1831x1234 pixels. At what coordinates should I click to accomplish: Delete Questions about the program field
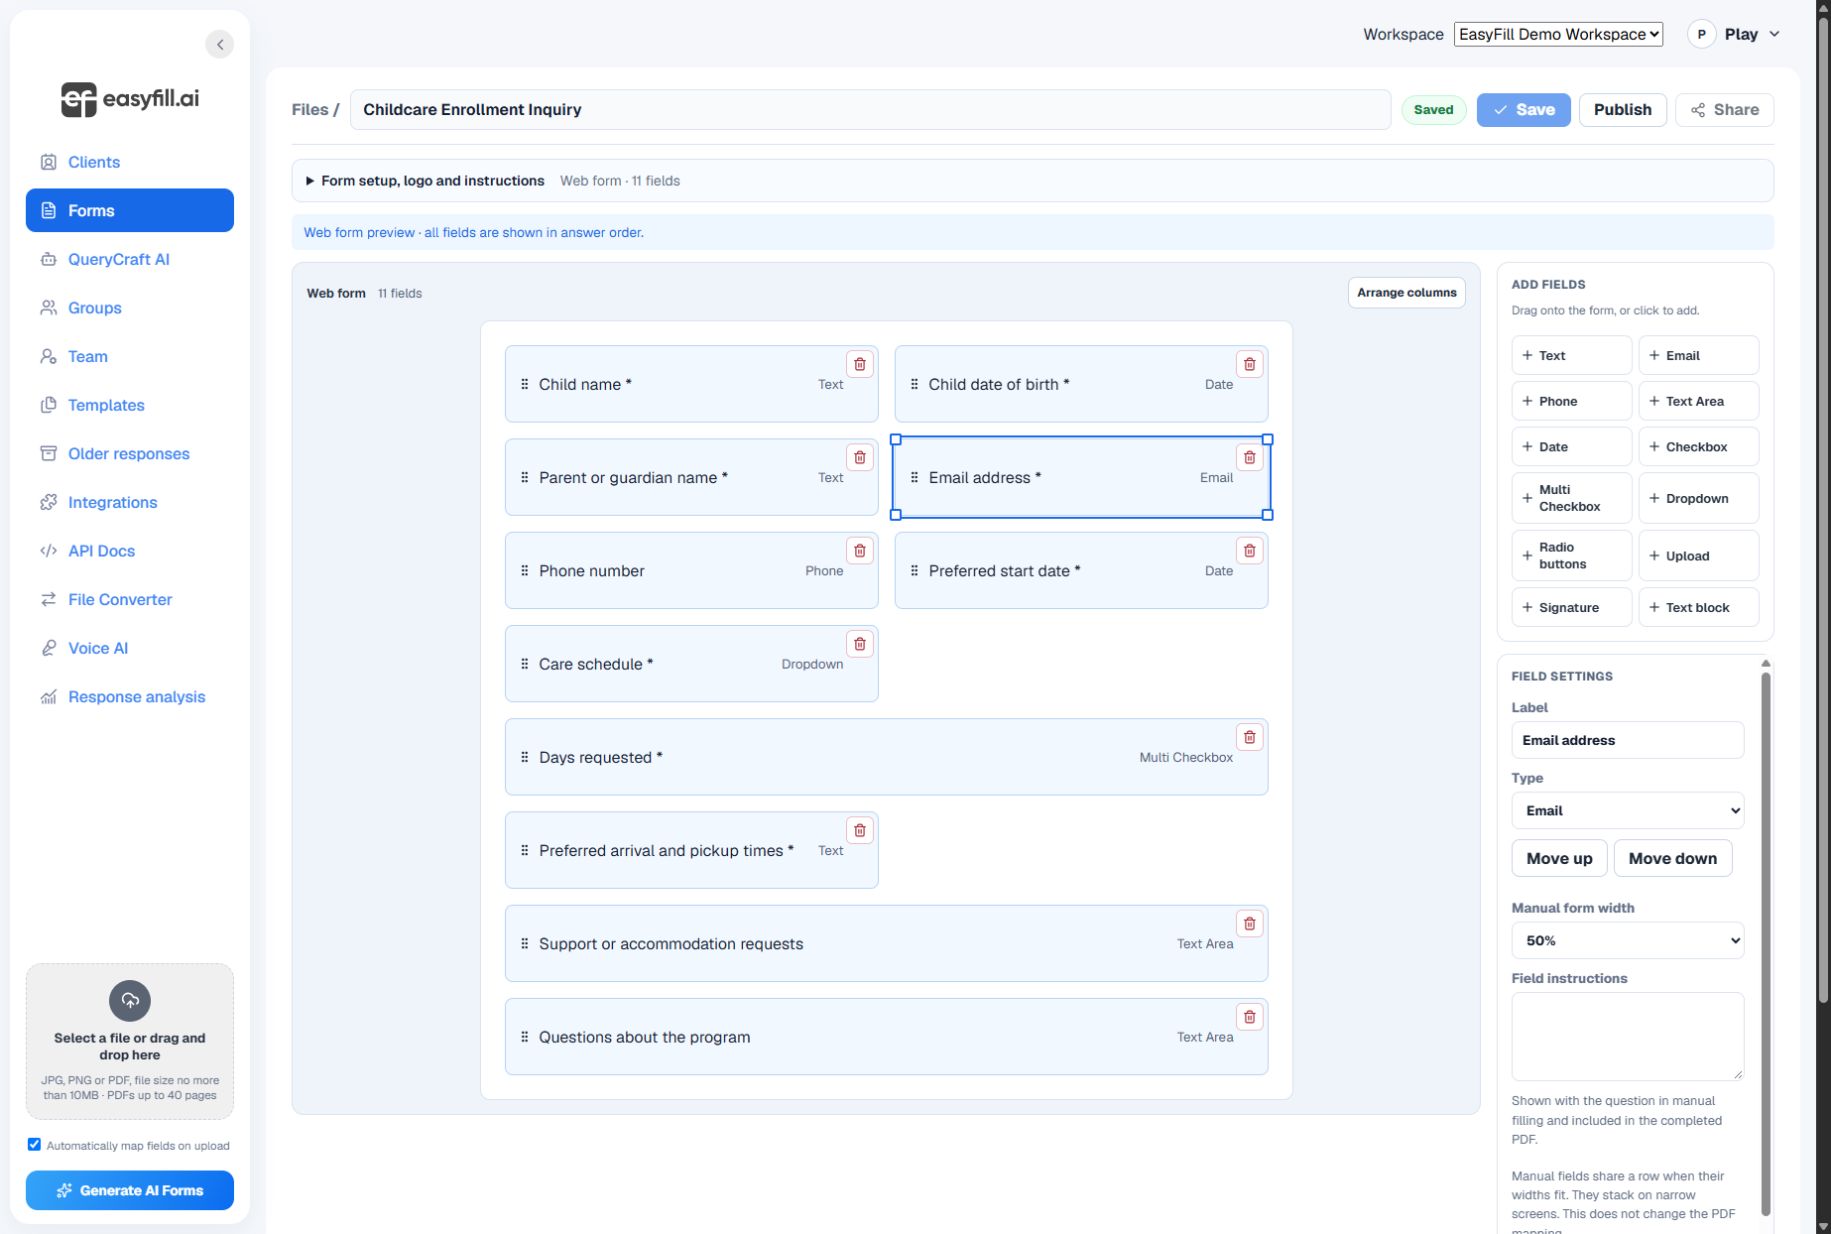point(1249,1017)
